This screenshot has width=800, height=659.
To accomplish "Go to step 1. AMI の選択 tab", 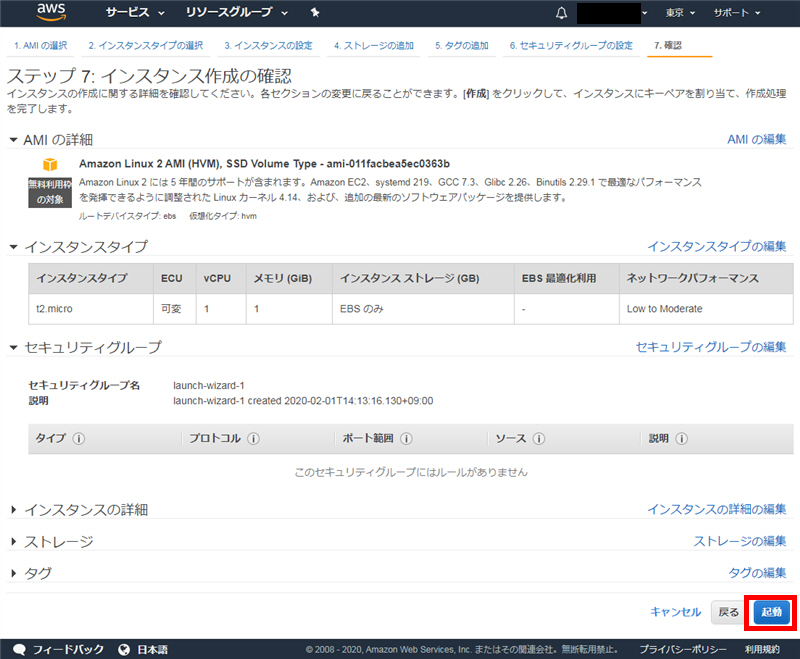I will pyautogui.click(x=41, y=45).
